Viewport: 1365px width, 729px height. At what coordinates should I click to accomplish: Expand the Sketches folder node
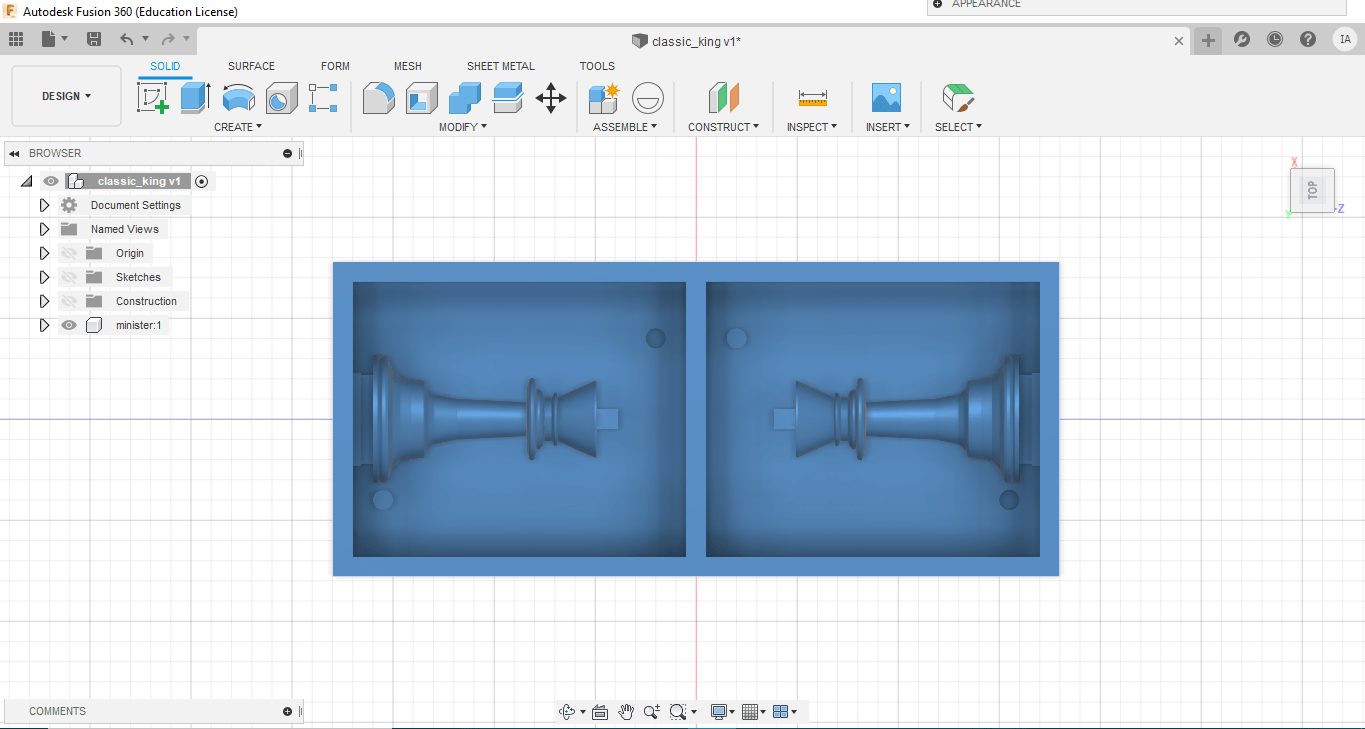pos(44,277)
